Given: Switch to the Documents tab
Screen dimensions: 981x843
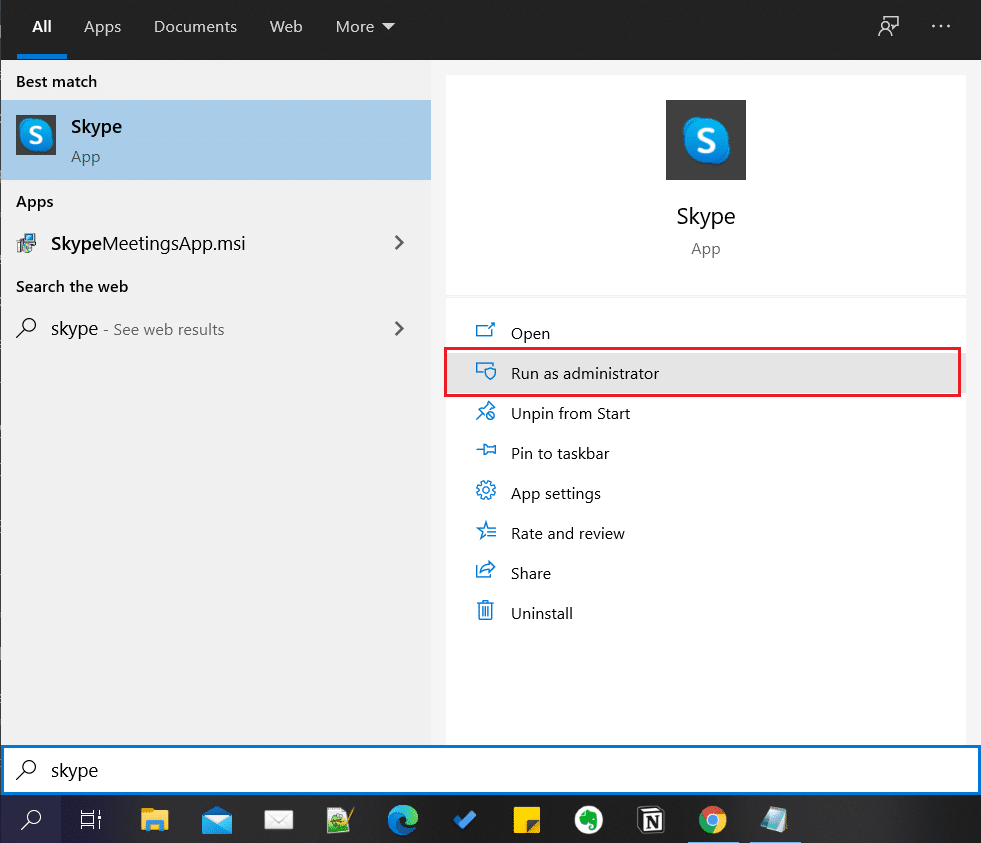Looking at the screenshot, I should coord(195,27).
